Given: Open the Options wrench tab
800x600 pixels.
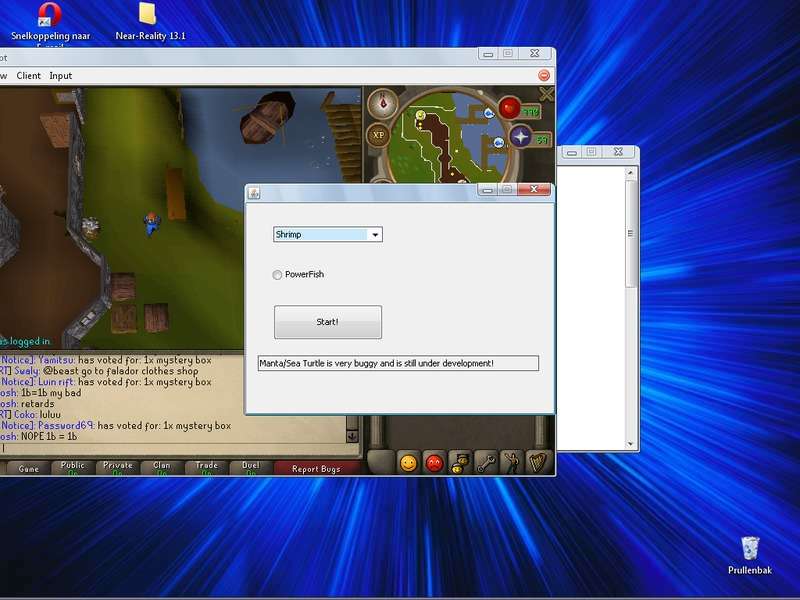Looking at the screenshot, I should coord(485,463).
